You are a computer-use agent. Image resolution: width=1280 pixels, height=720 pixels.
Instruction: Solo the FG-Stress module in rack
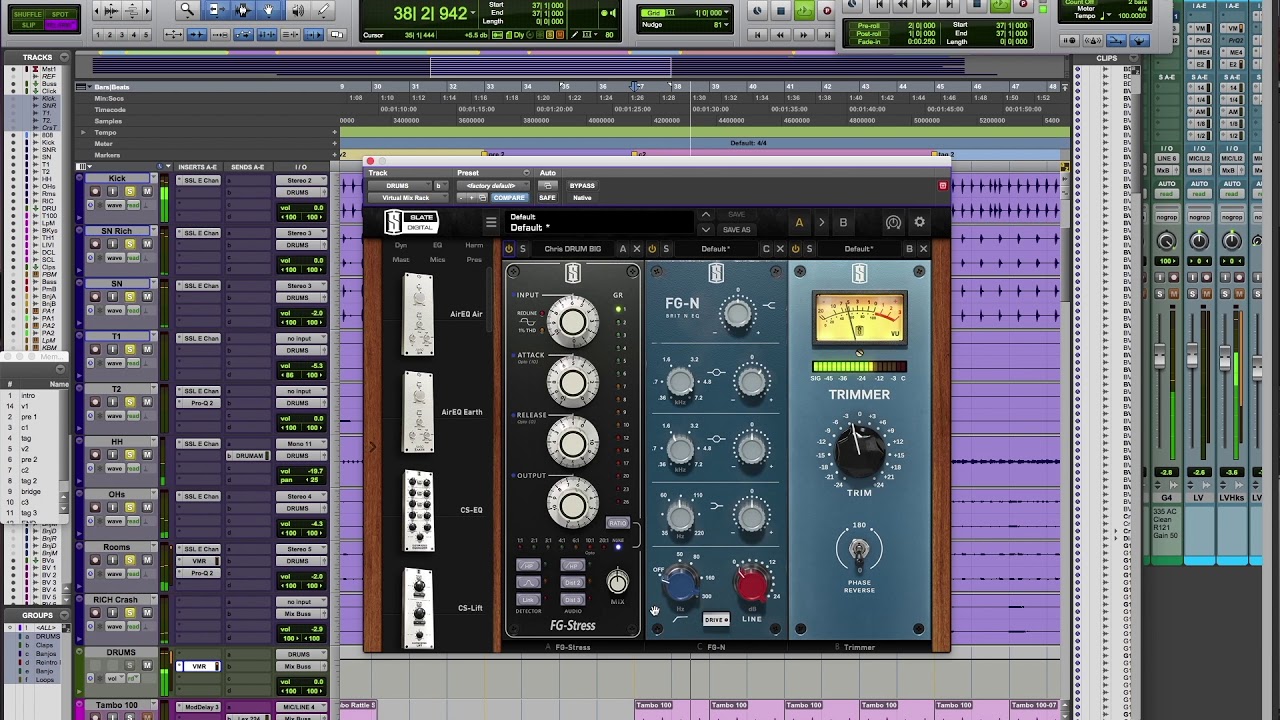coord(523,249)
